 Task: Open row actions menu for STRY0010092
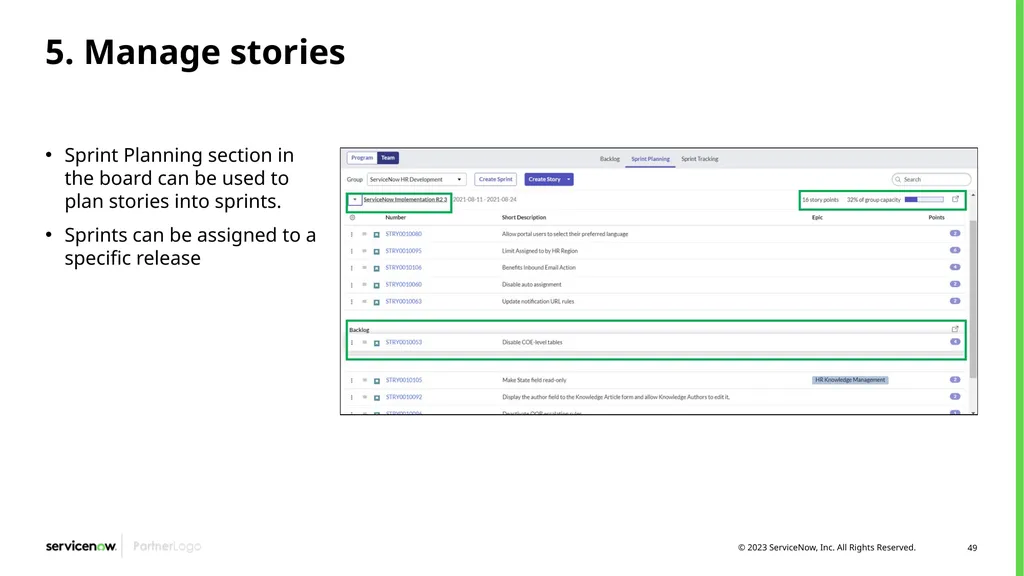pos(351,397)
